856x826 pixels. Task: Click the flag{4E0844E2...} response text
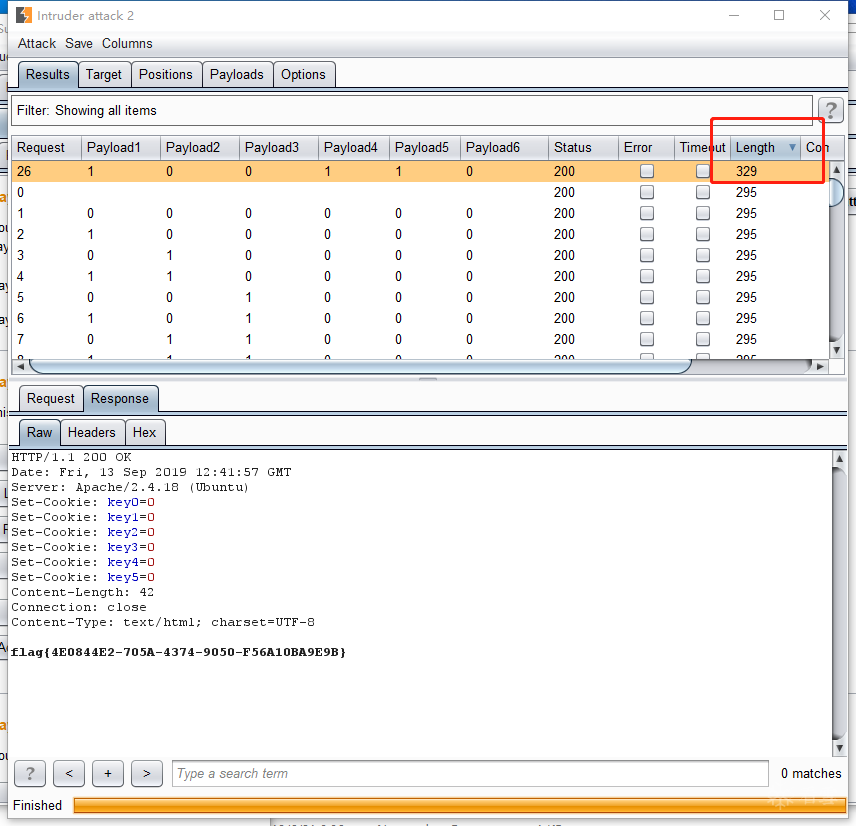tap(178, 652)
